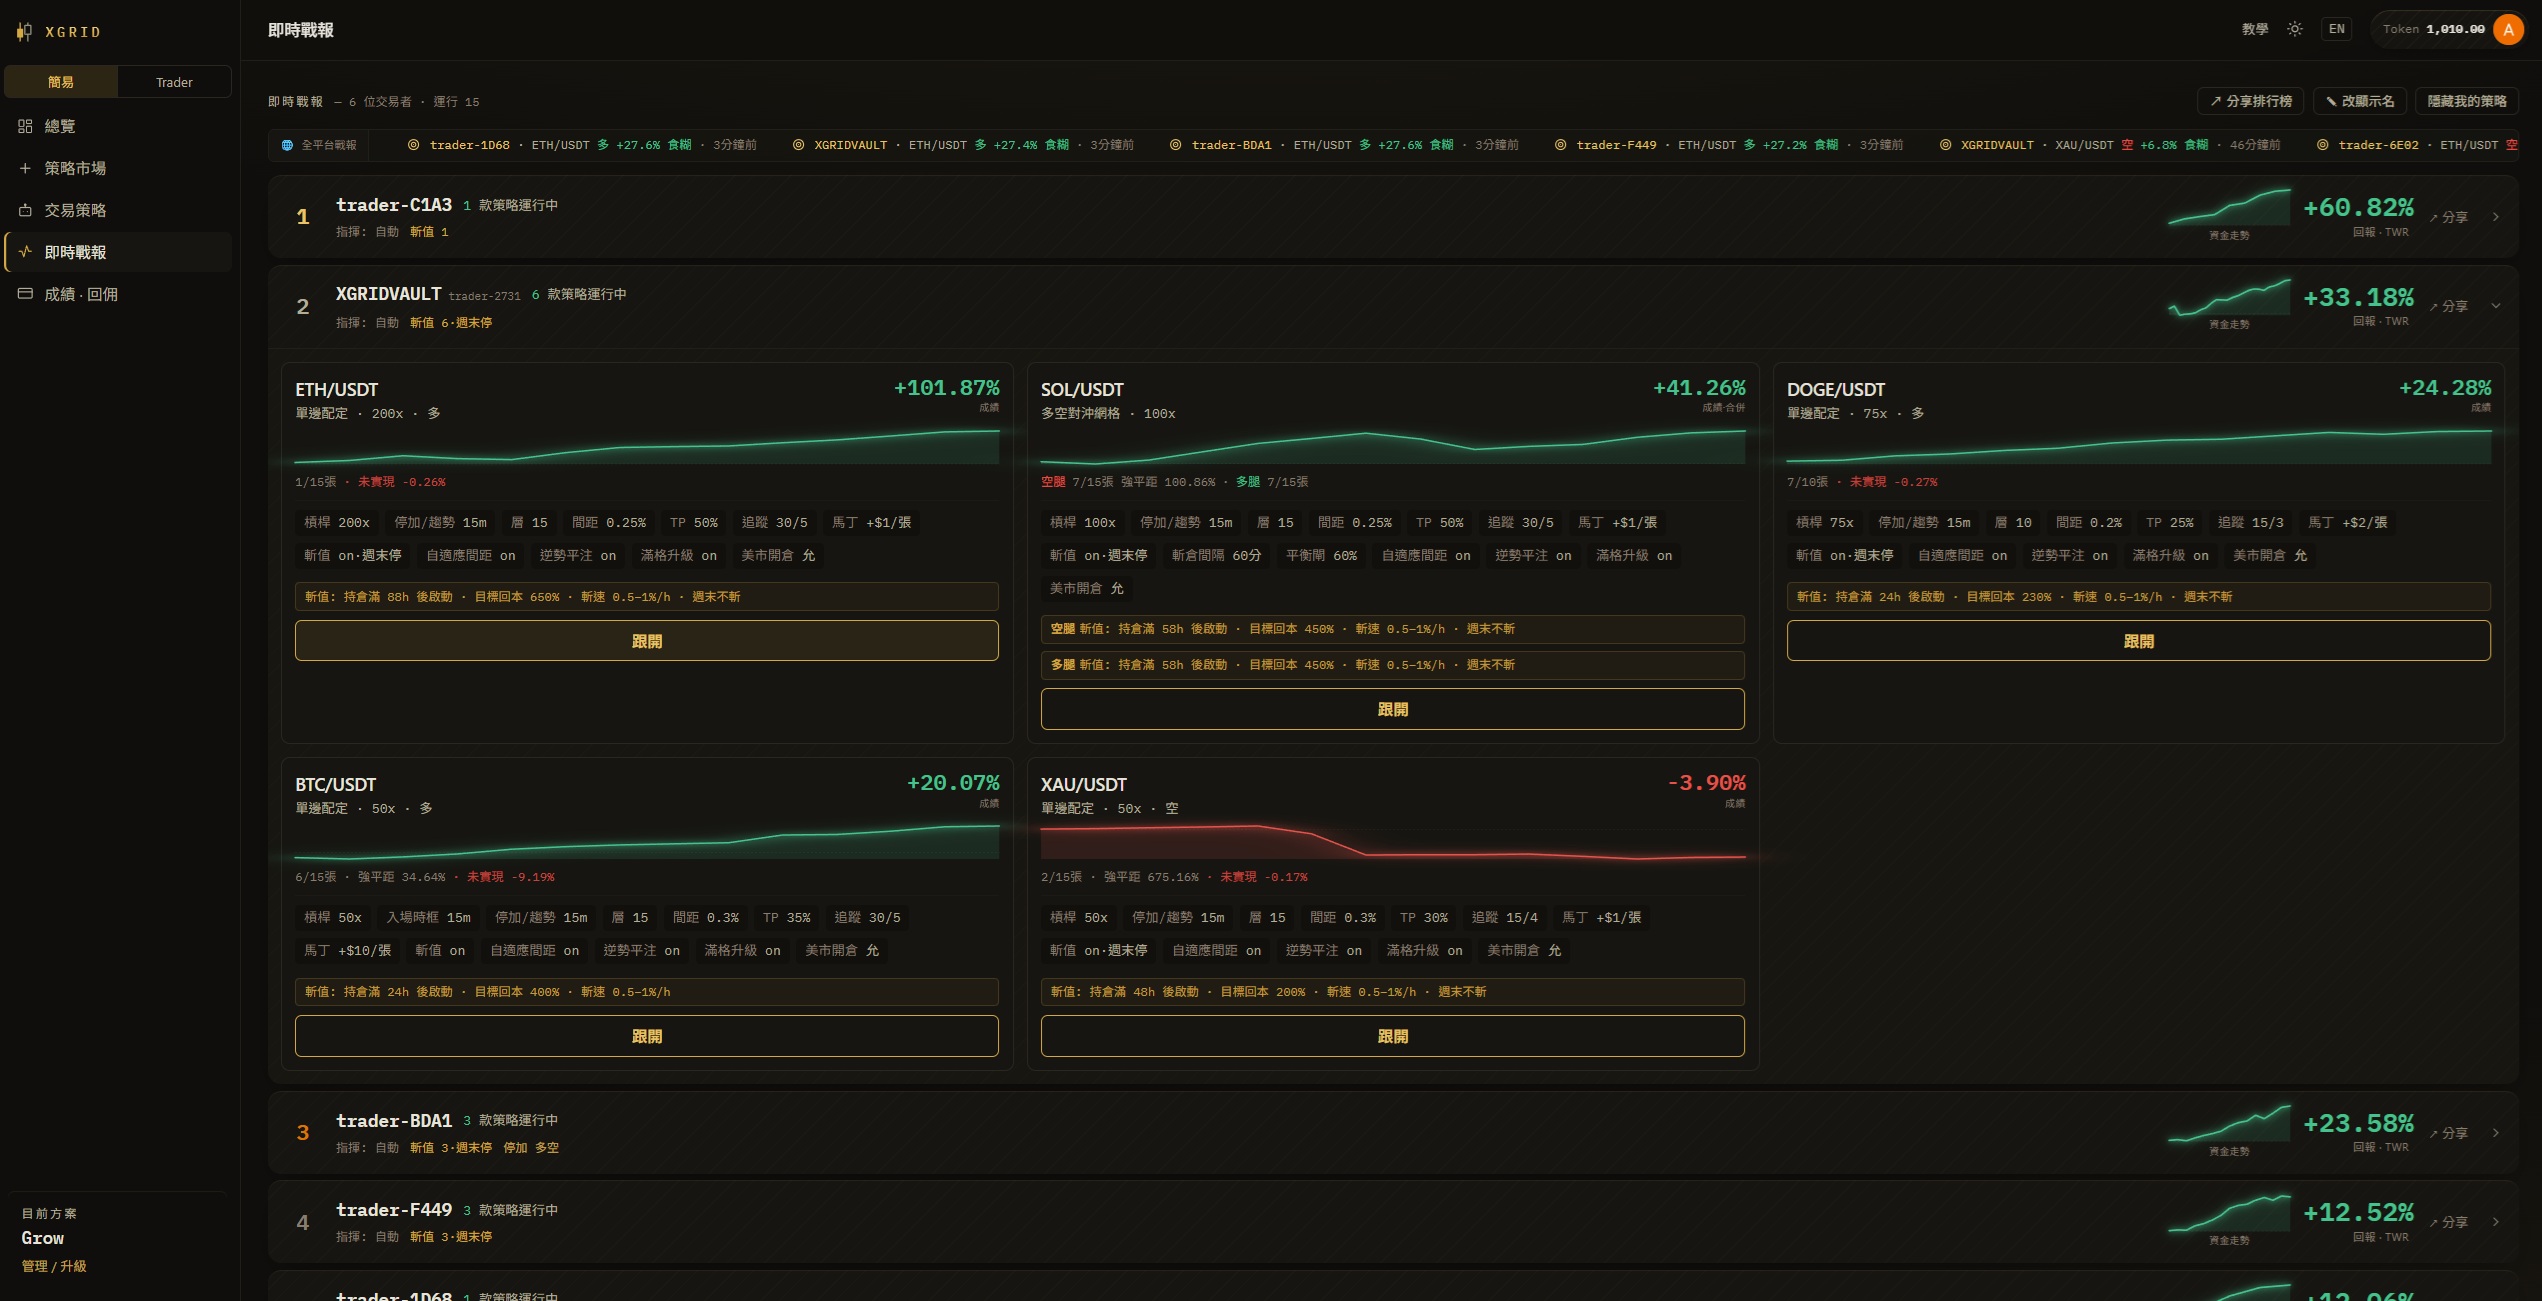Open 成績 · 回佣 card icon in sidebar
This screenshot has height=1301, width=2542.
[x=25, y=294]
